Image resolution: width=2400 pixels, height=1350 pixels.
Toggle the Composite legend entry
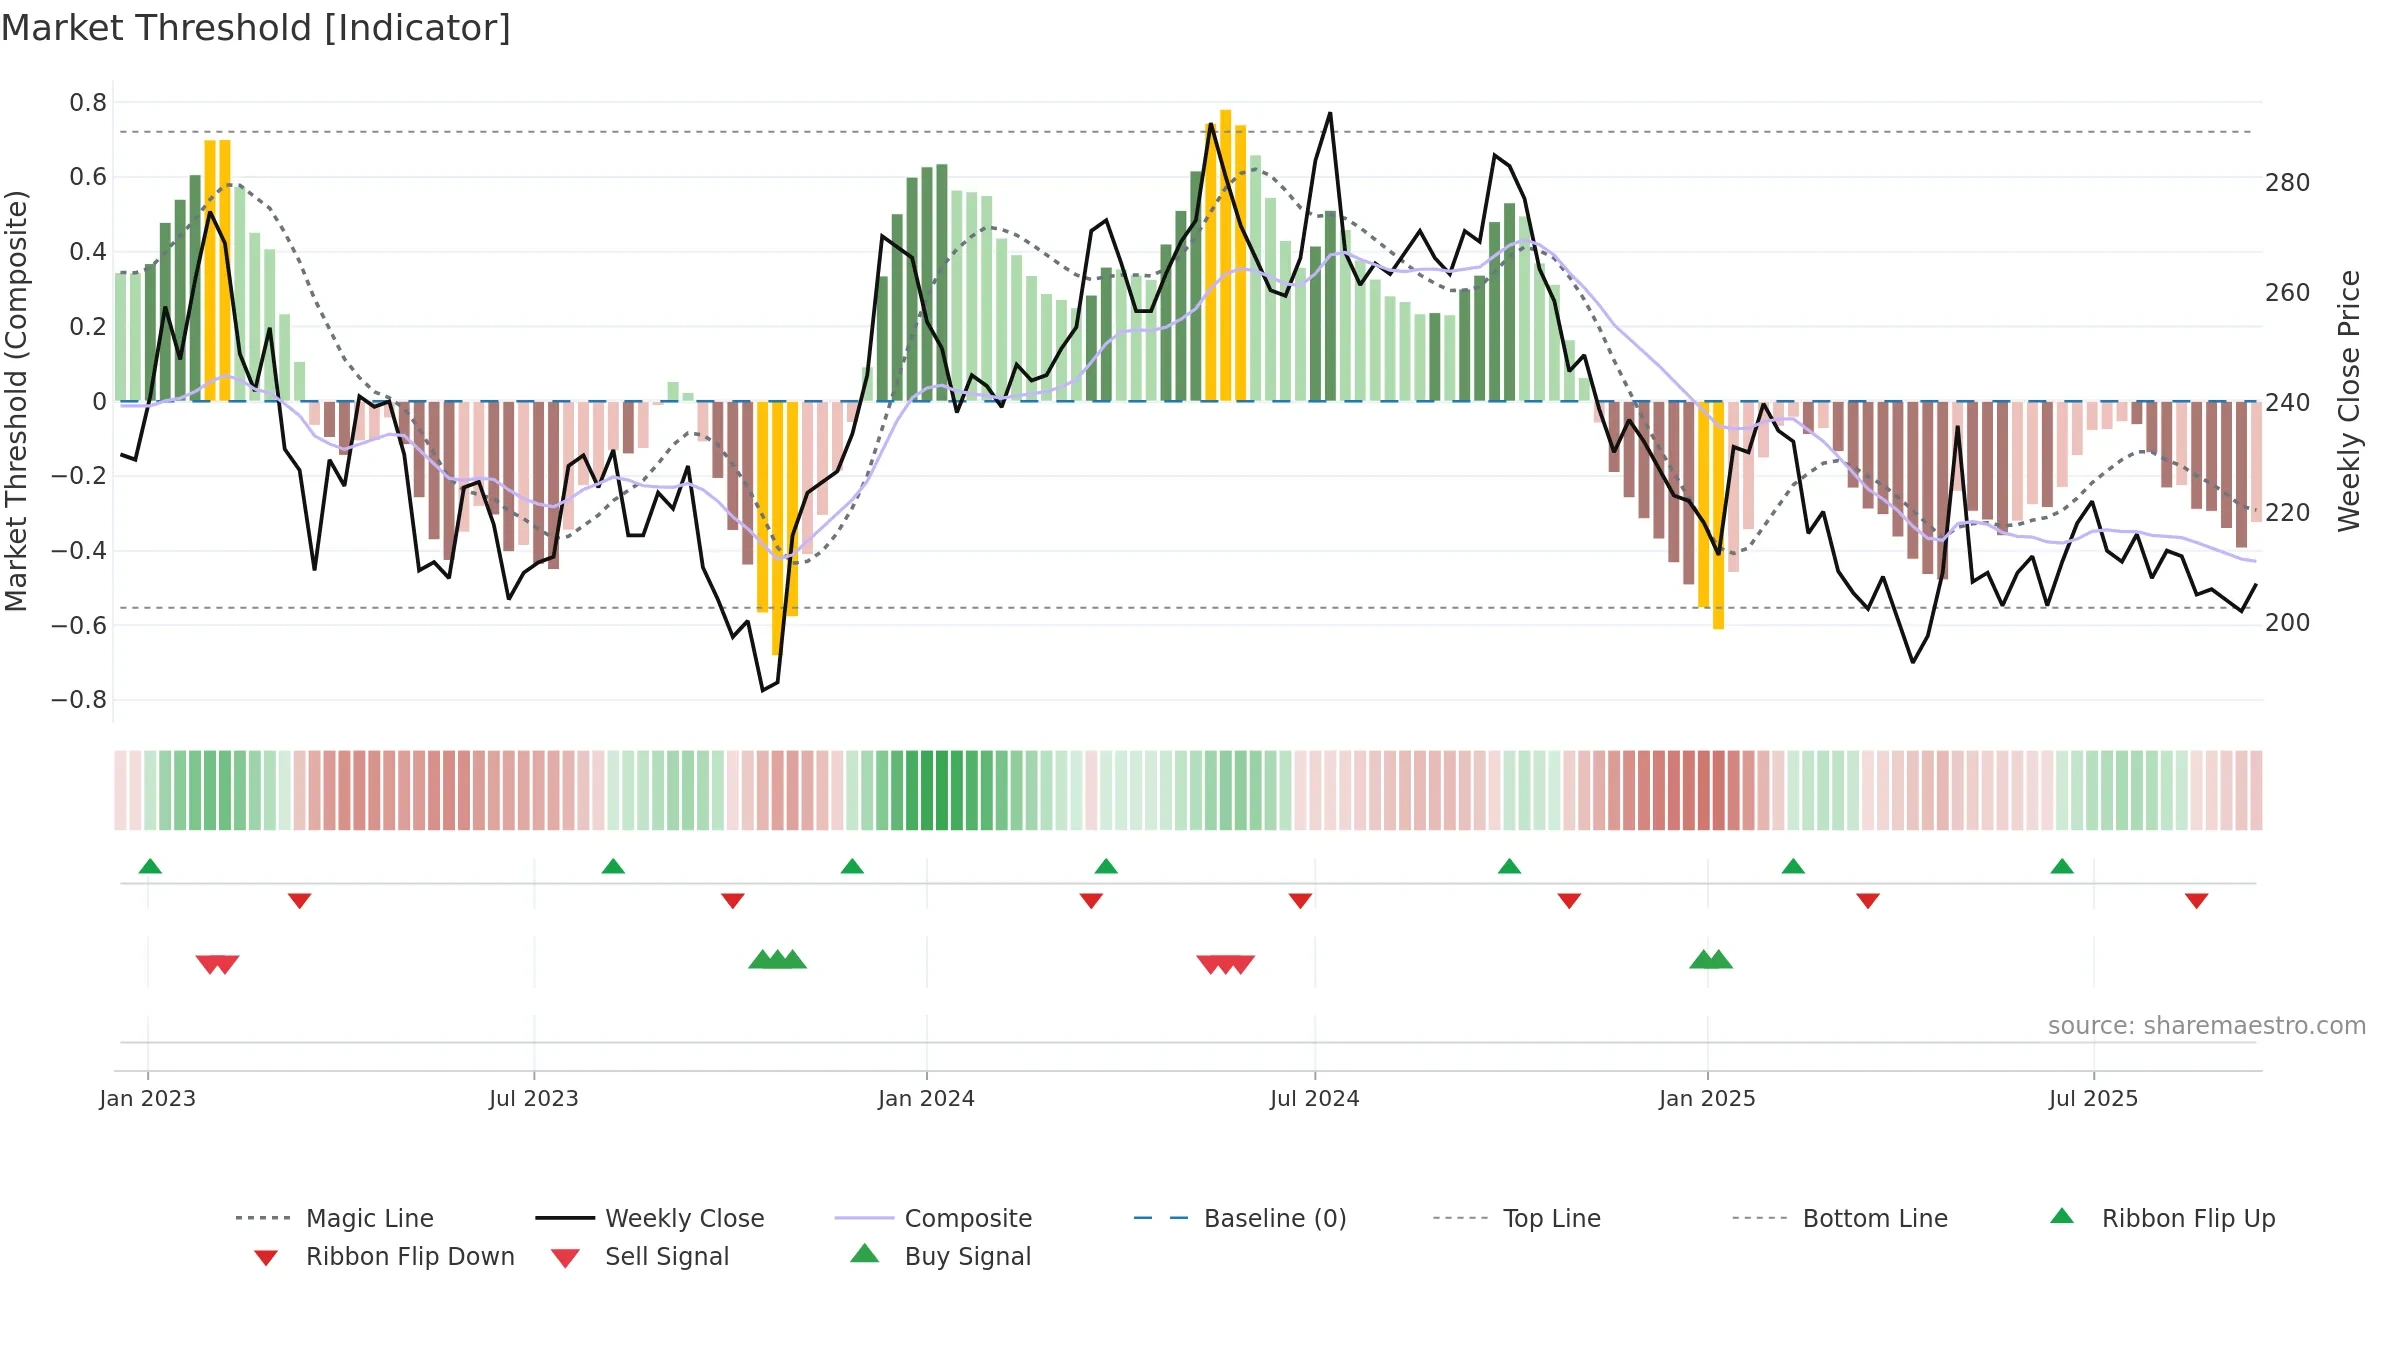(x=933, y=1218)
